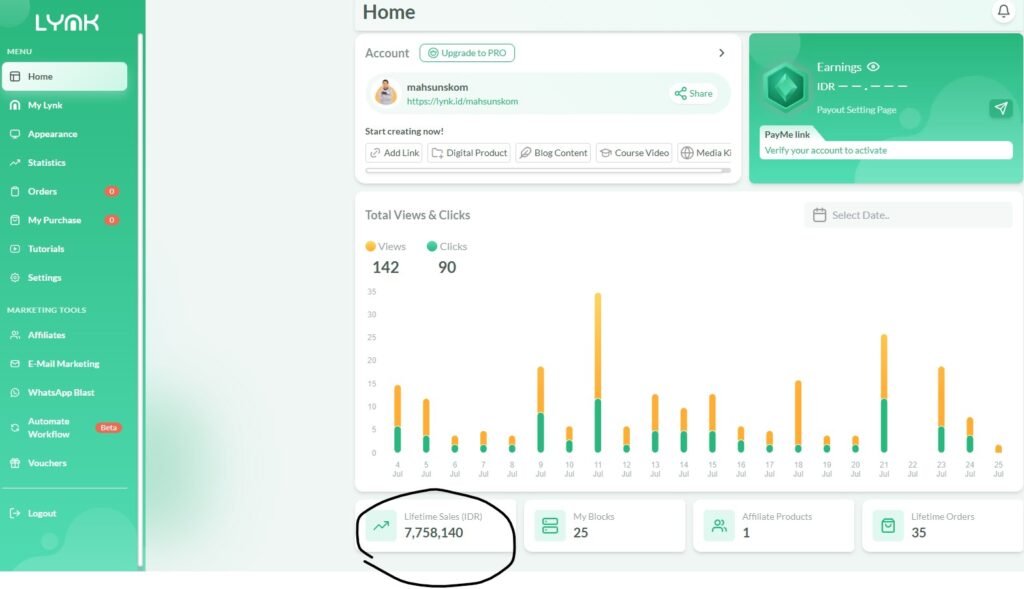Click the creation options horizontal scrollbar
Screen dimensions: 1024x589
[x=548, y=170]
